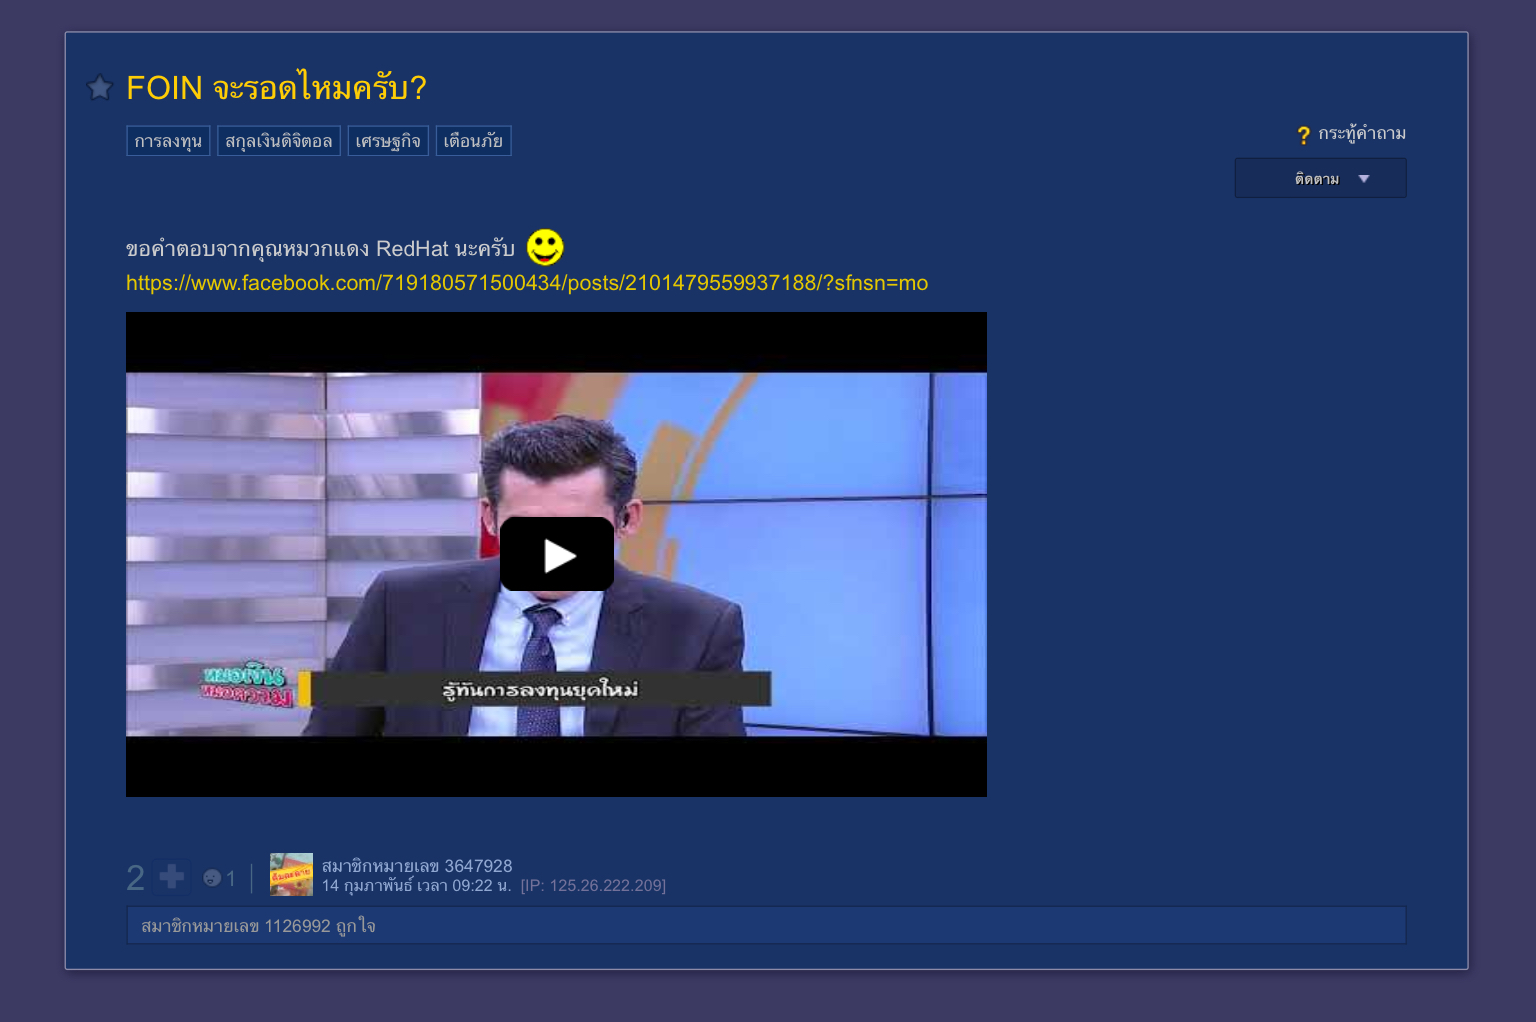Open the การลงทุน tag

coord(168,141)
